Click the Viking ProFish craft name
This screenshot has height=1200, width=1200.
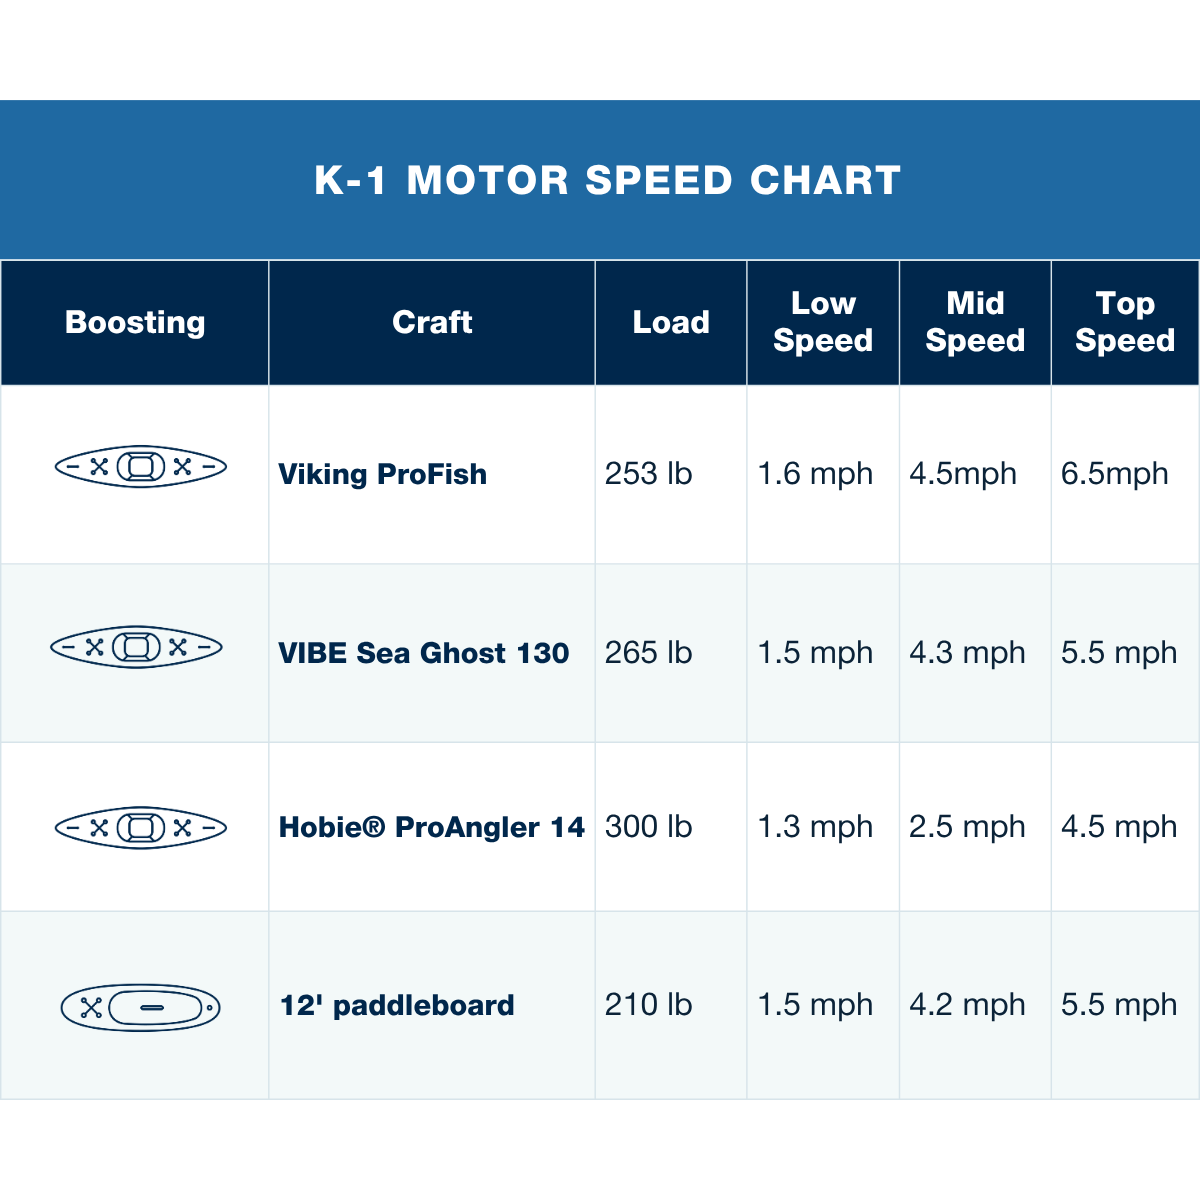pyautogui.click(x=383, y=474)
